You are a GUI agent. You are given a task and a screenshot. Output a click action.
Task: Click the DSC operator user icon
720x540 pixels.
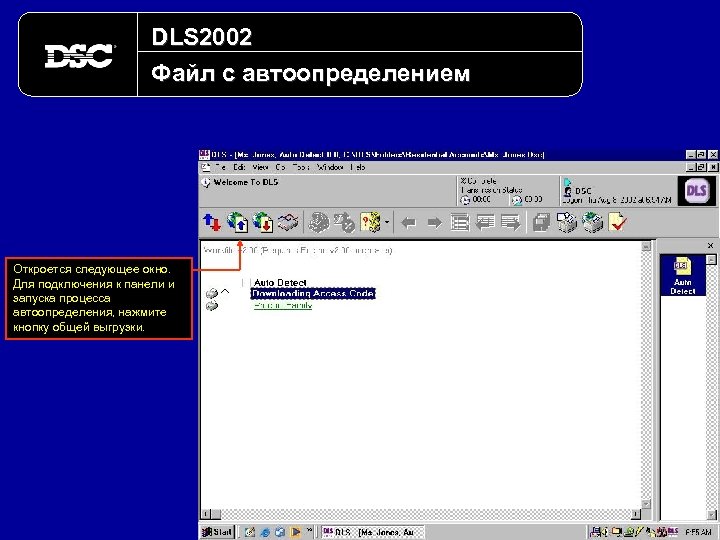568,191
